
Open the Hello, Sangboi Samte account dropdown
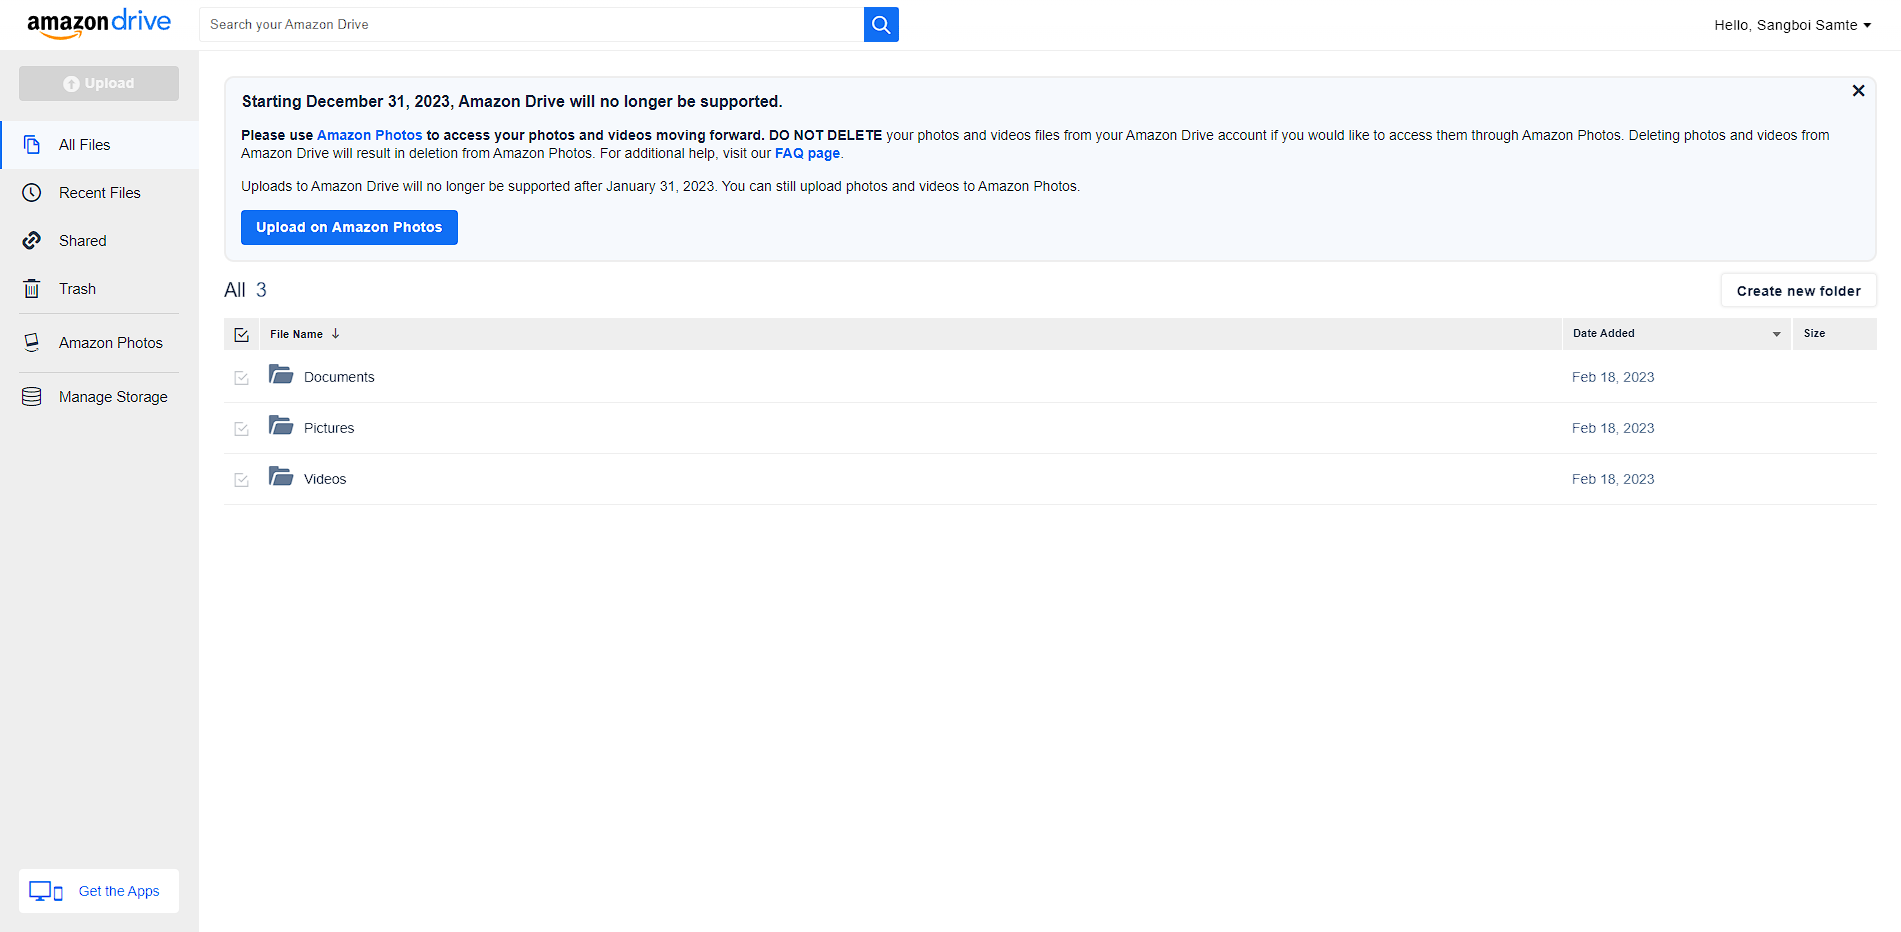pos(1792,25)
